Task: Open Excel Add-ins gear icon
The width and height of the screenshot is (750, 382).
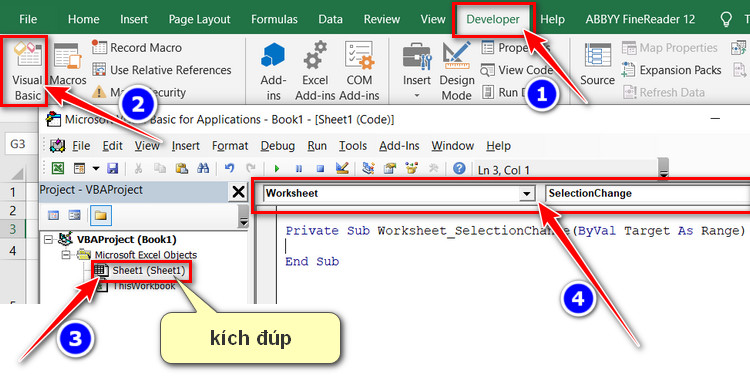Action: click(x=315, y=71)
